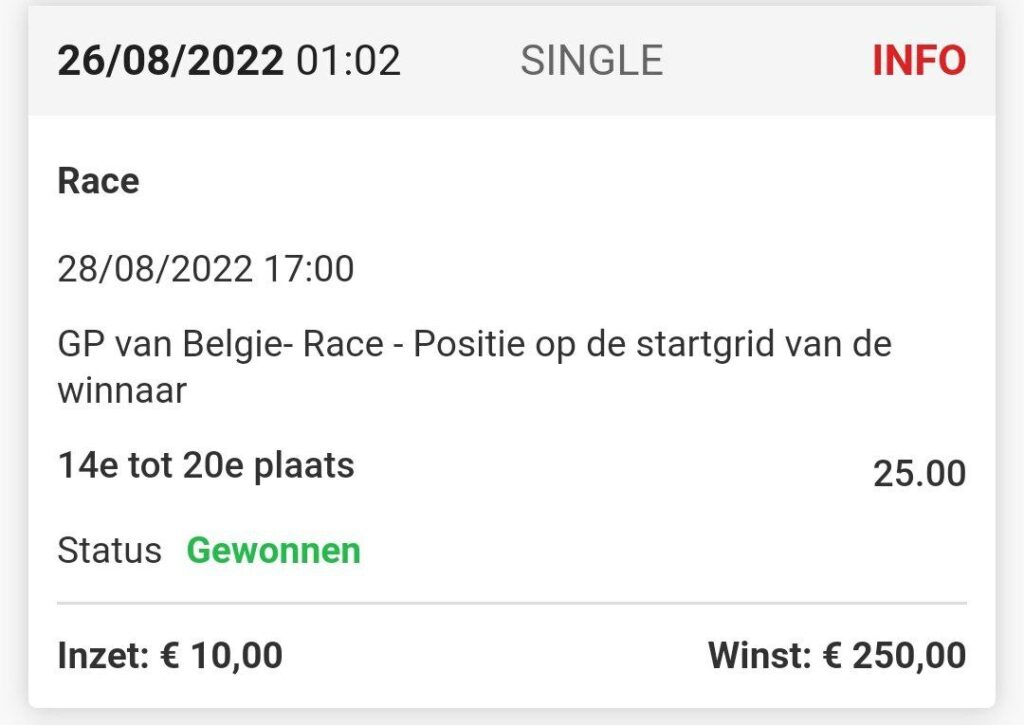Click the Winst label
Viewport: 1024px width, 725px height.
coord(758,656)
